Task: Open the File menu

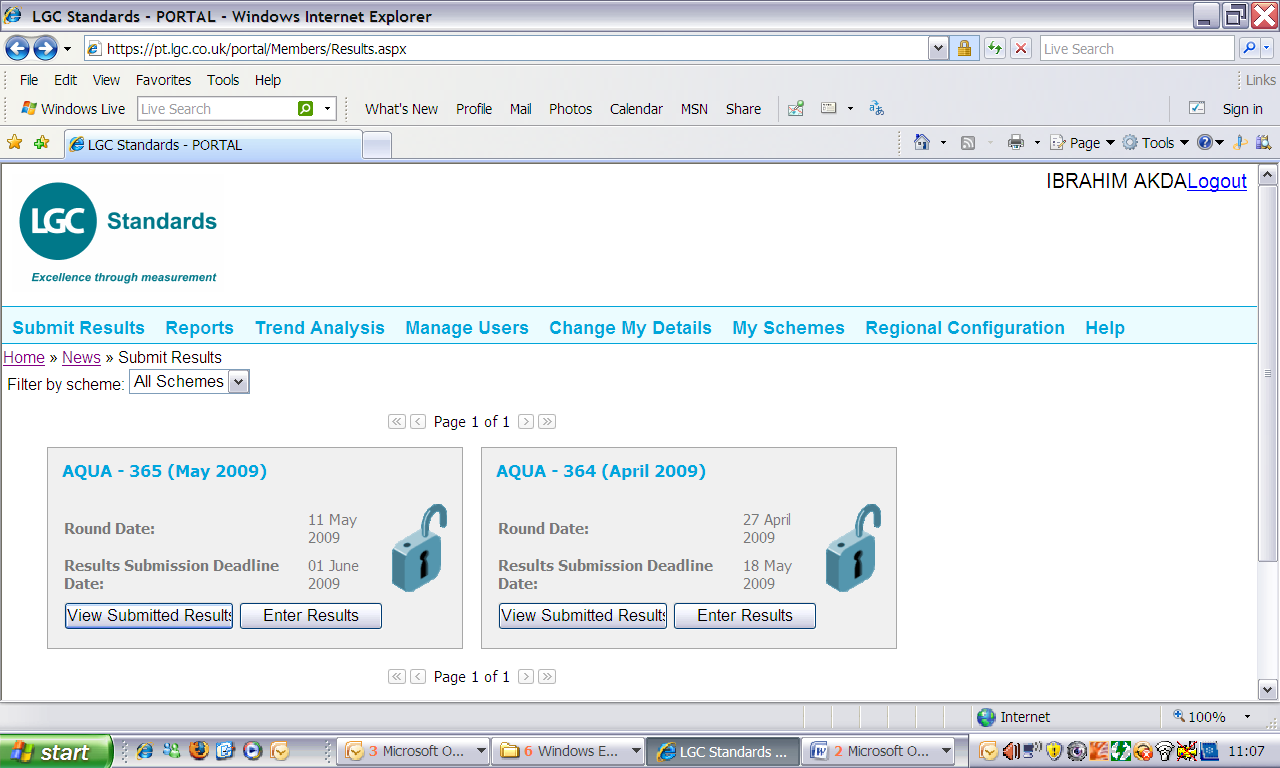Action: coord(29,80)
